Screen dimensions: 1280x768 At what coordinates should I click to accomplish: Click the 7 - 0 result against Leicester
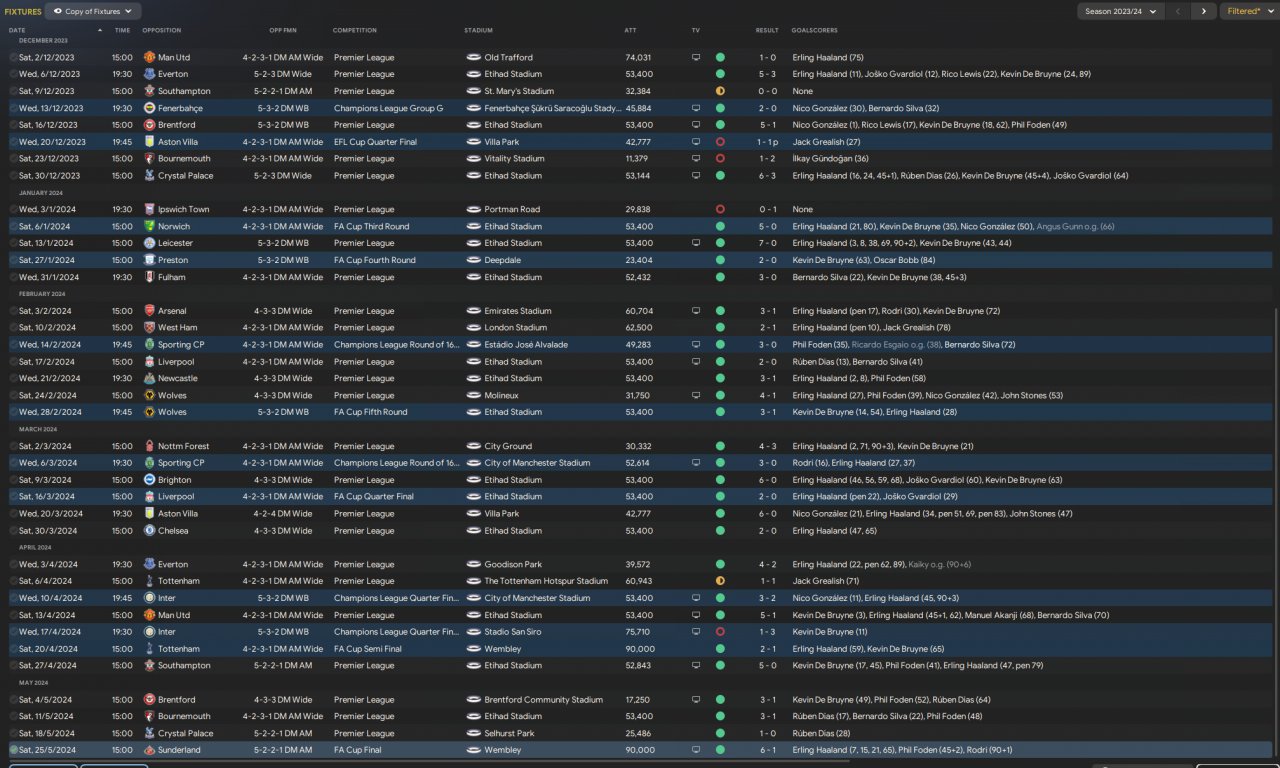[x=767, y=243]
